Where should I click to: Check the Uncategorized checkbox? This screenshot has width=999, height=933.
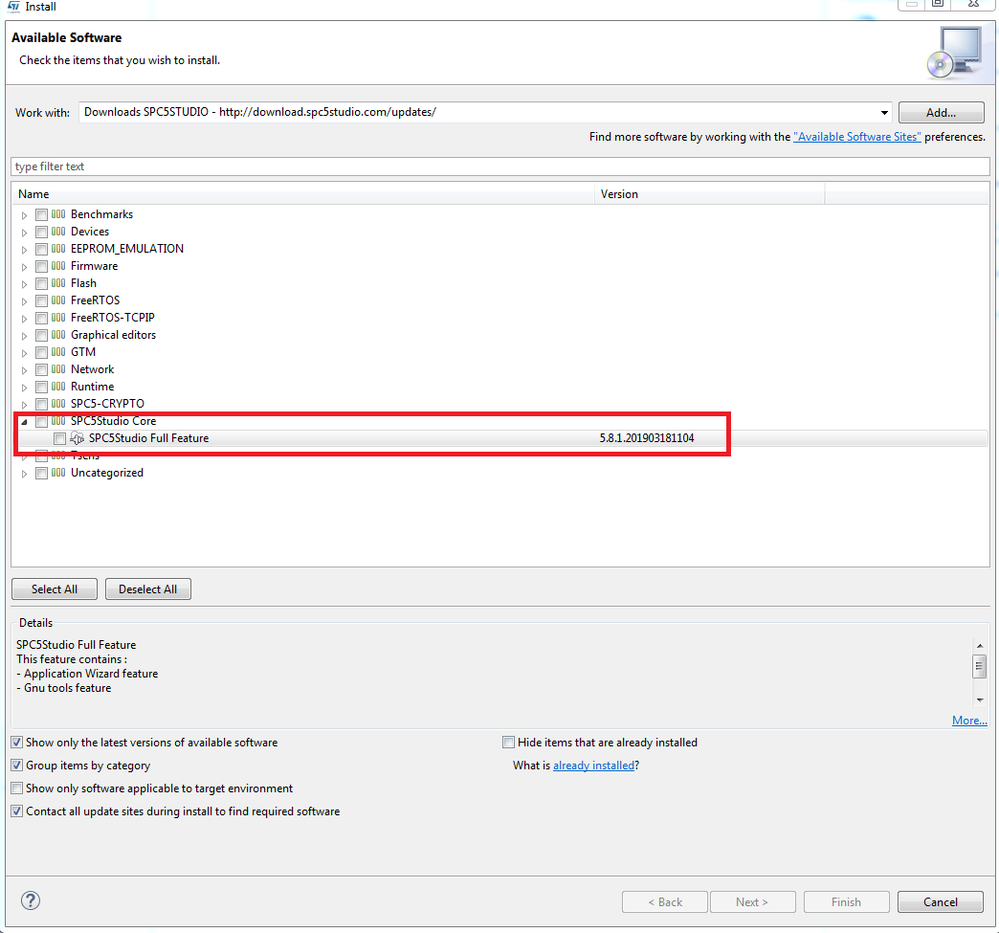[41, 474]
